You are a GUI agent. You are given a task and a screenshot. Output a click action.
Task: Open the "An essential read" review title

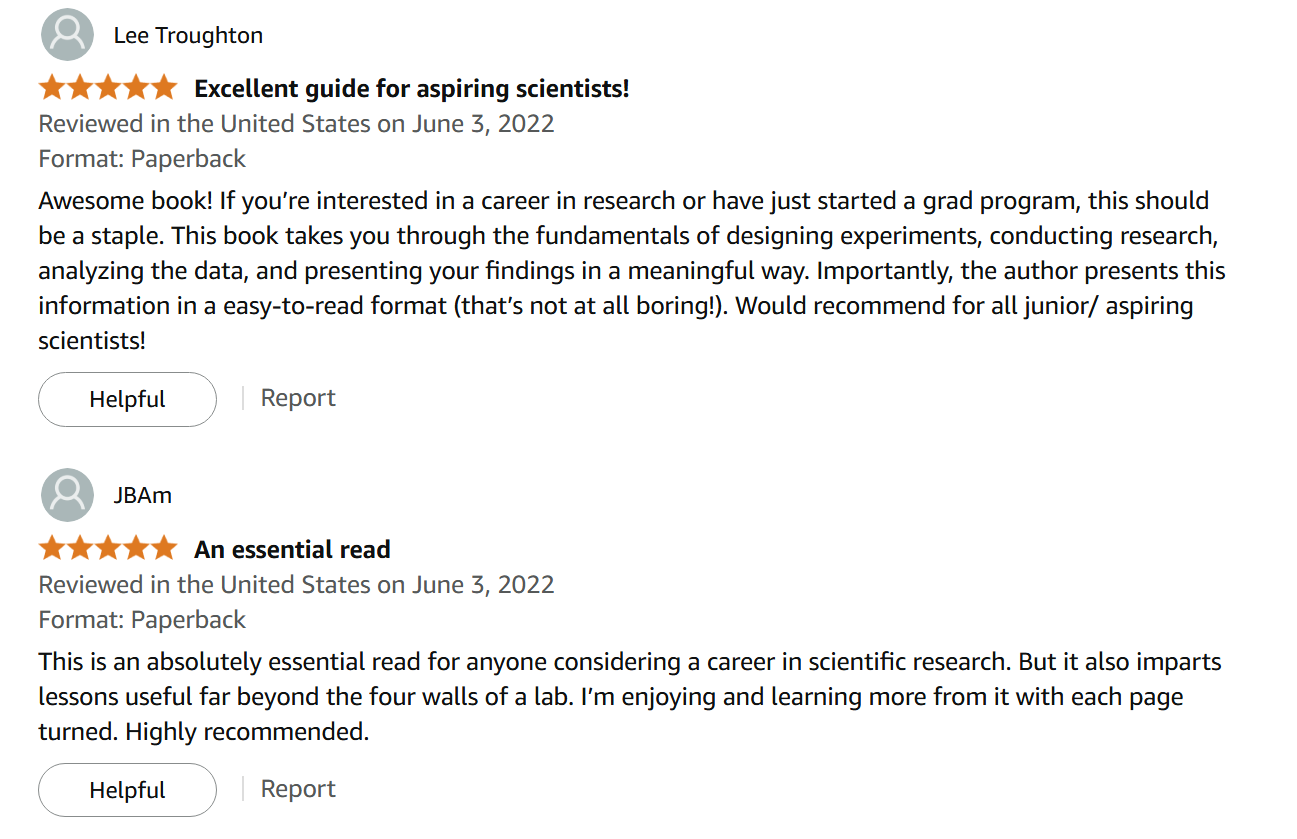coord(292,550)
